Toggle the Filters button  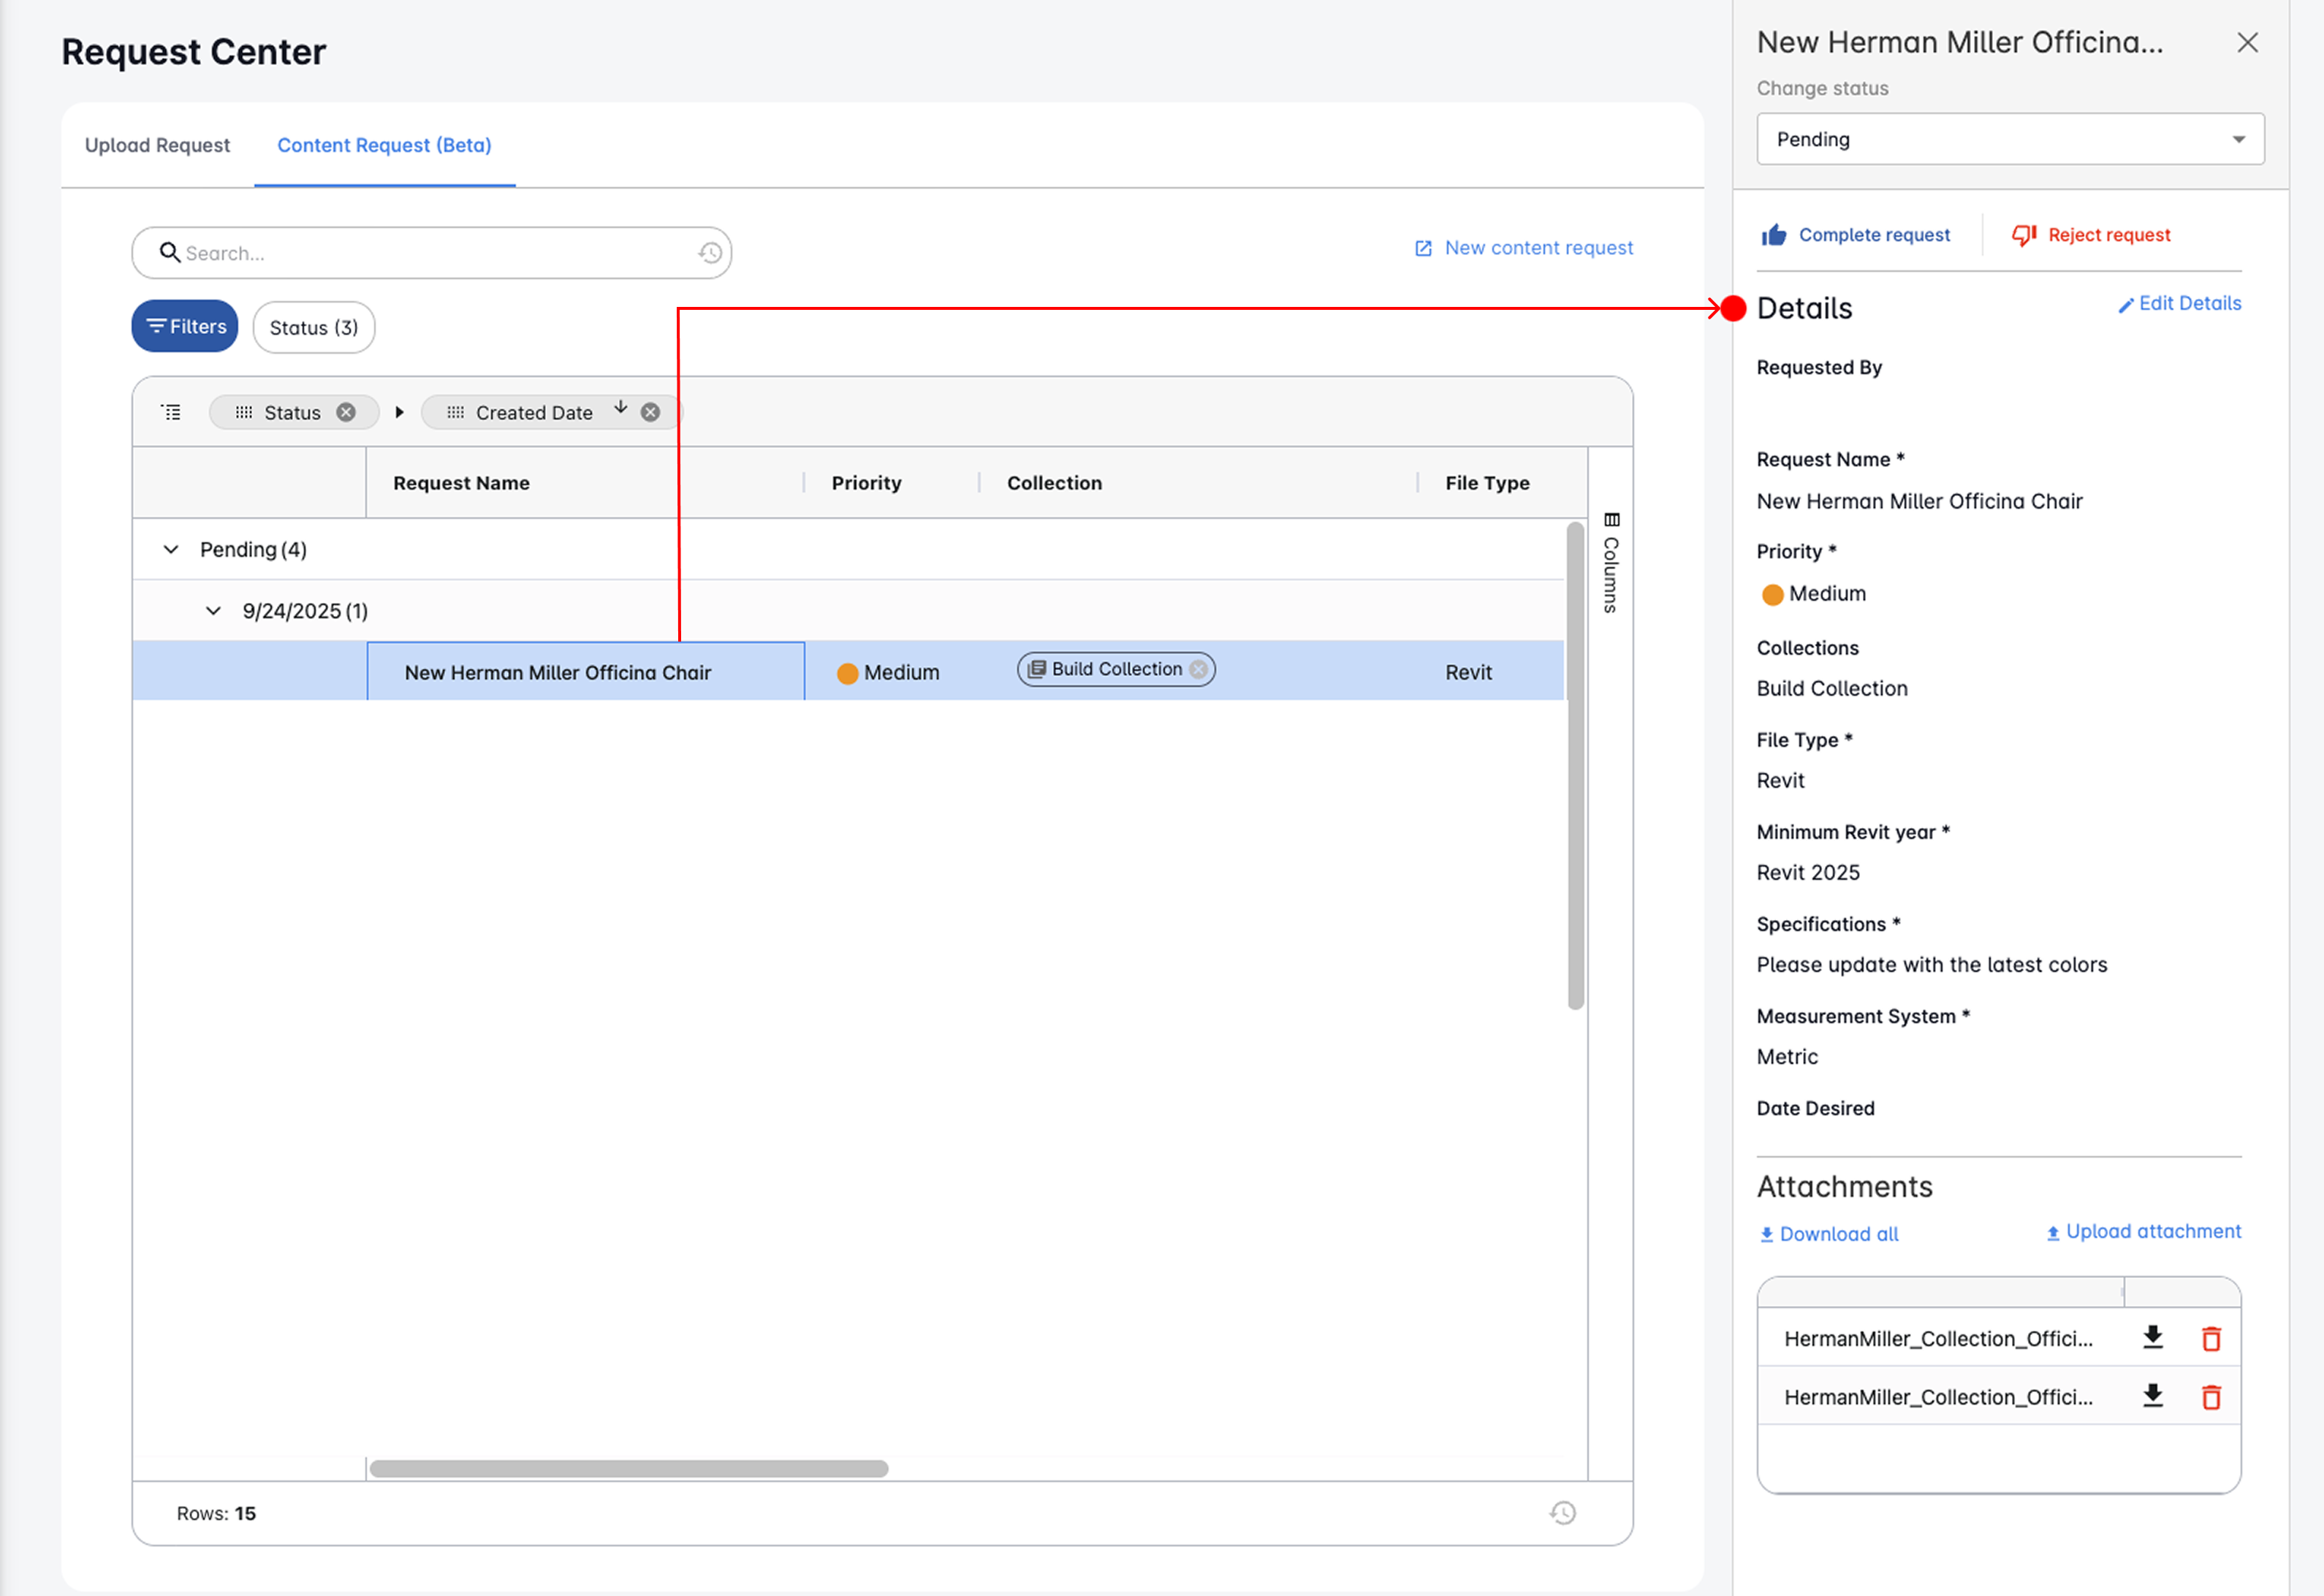185,327
